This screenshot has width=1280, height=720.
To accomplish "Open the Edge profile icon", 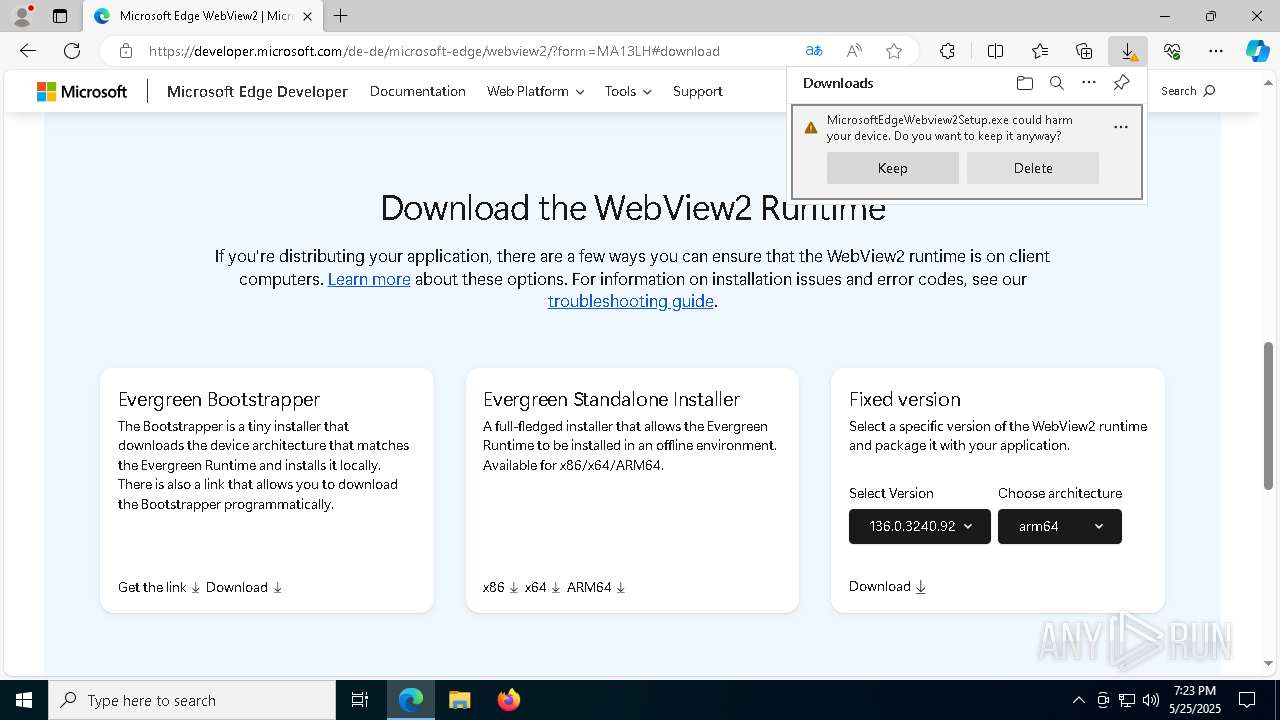I will pos(22,16).
